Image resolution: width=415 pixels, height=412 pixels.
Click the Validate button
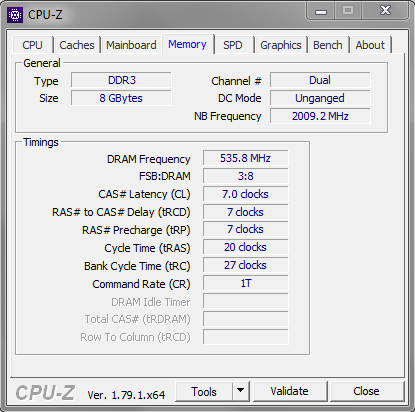click(289, 391)
